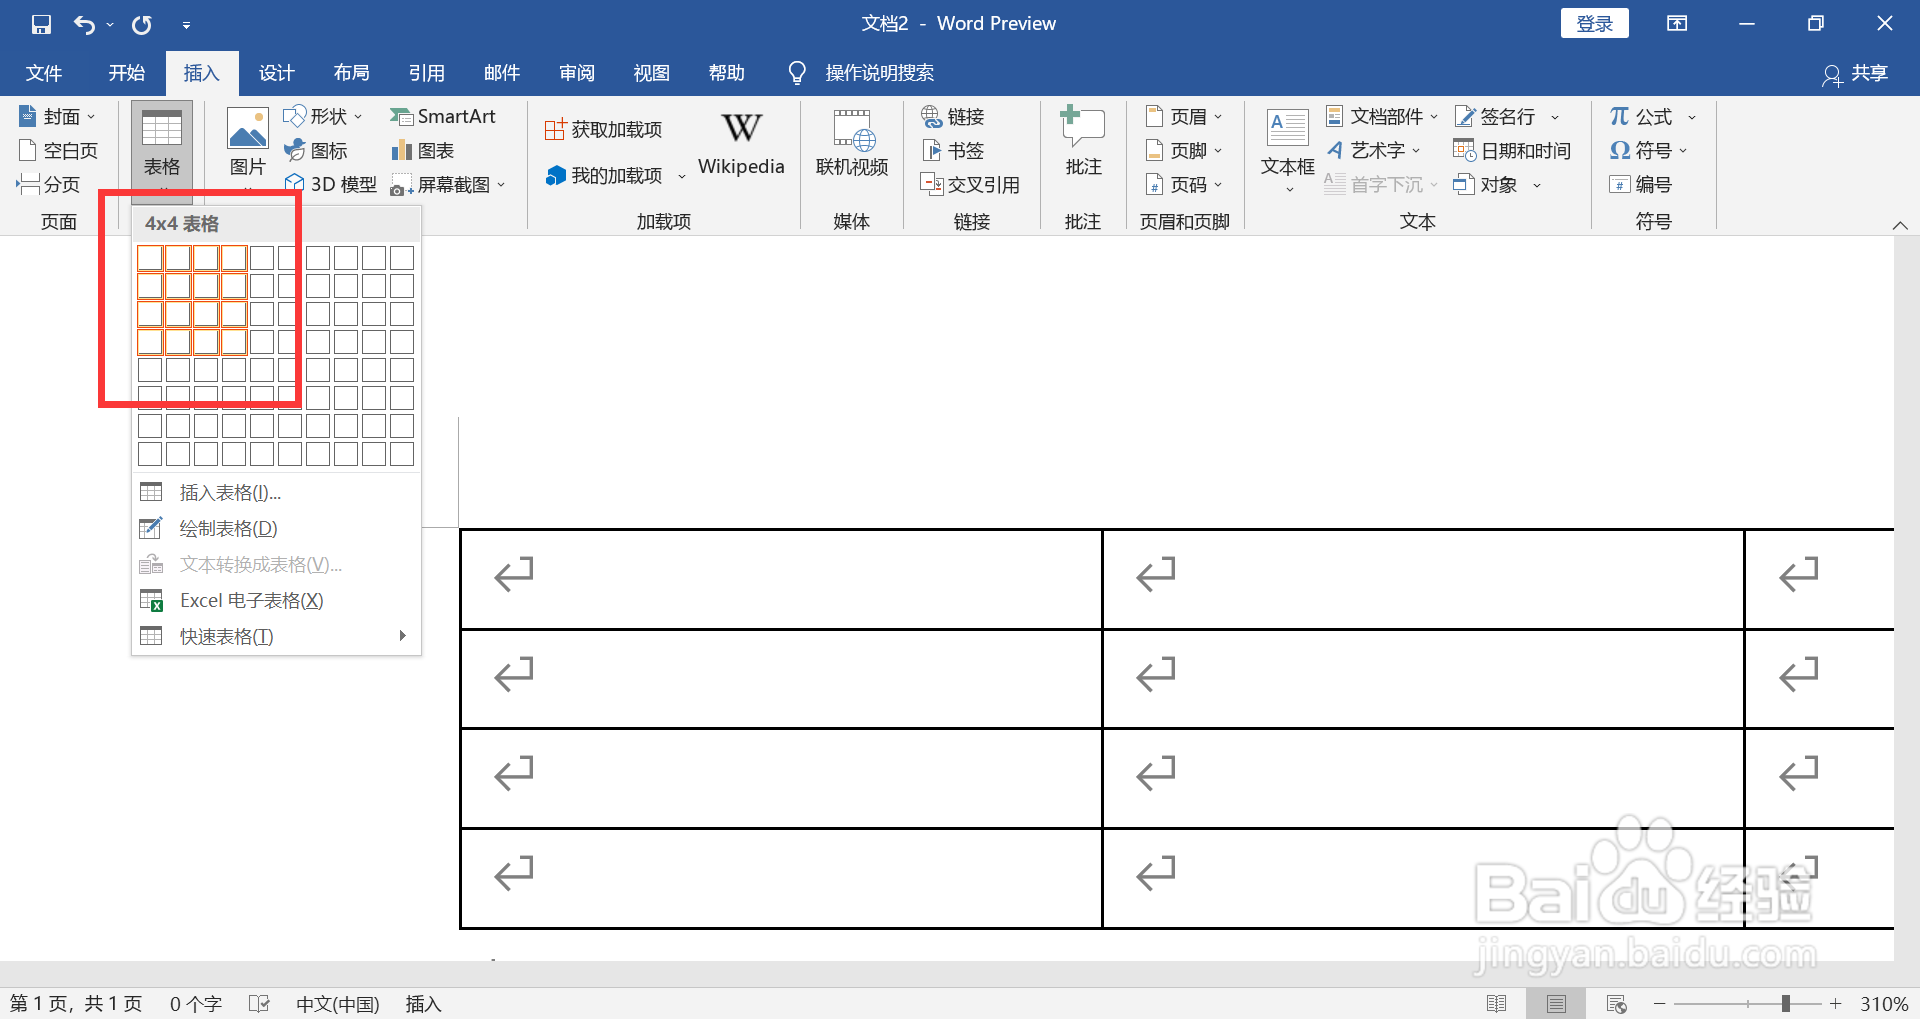This screenshot has height=1019, width=1920.
Task: Expand the 快速表格 submenu
Action: [x=226, y=635]
